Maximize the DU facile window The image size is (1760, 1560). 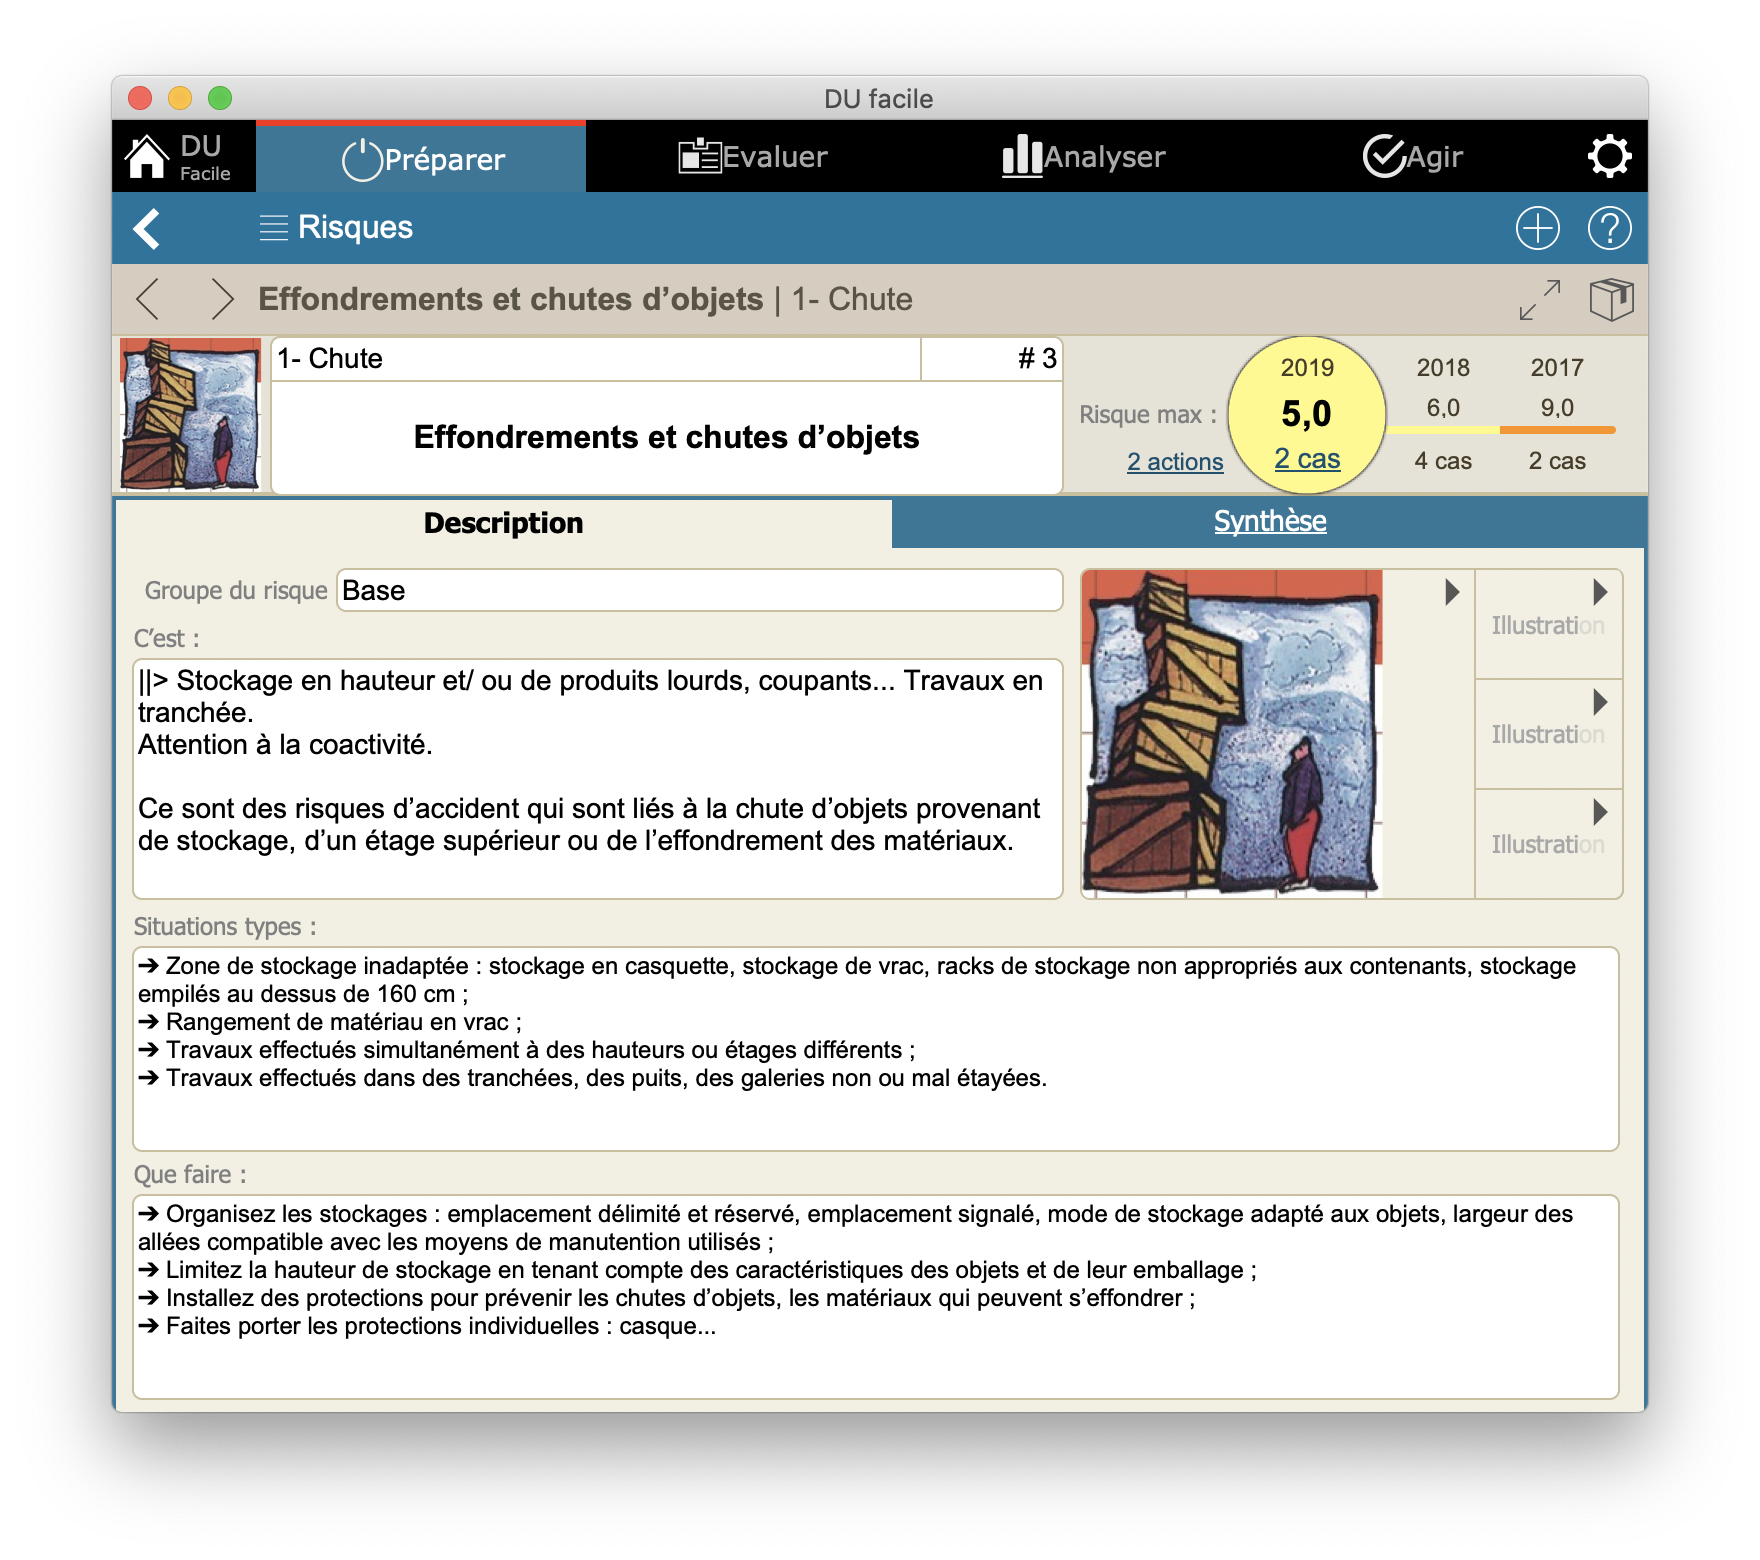click(x=220, y=98)
